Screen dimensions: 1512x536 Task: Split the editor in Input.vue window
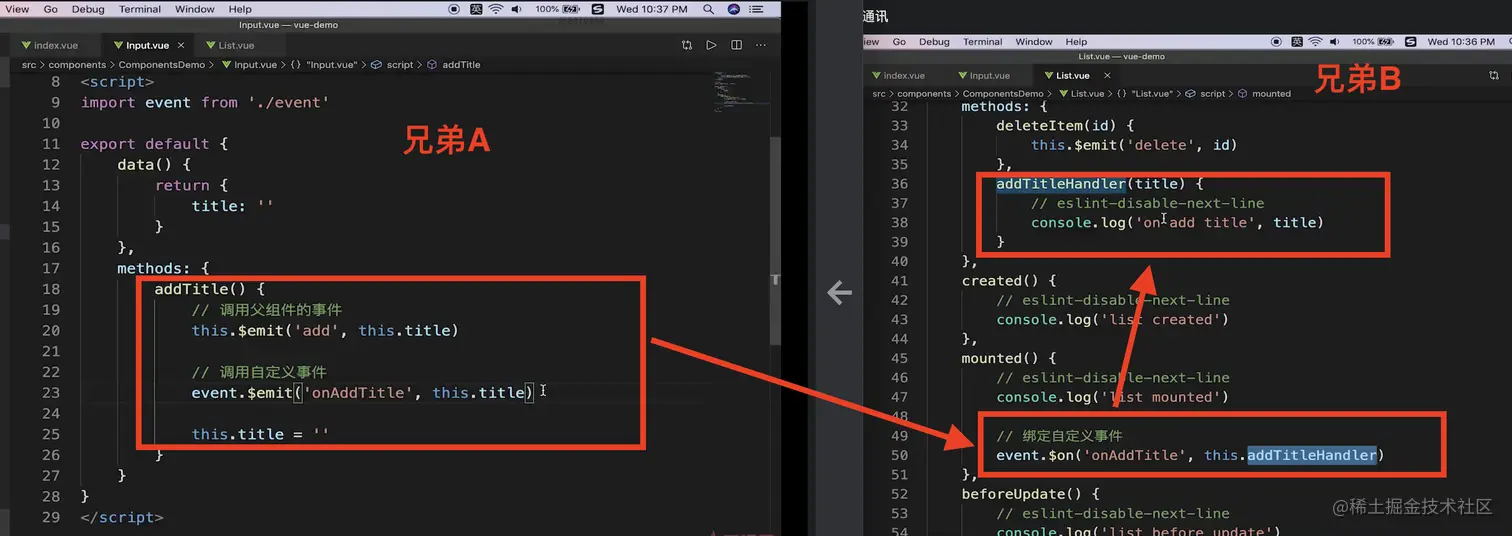[x=737, y=45]
